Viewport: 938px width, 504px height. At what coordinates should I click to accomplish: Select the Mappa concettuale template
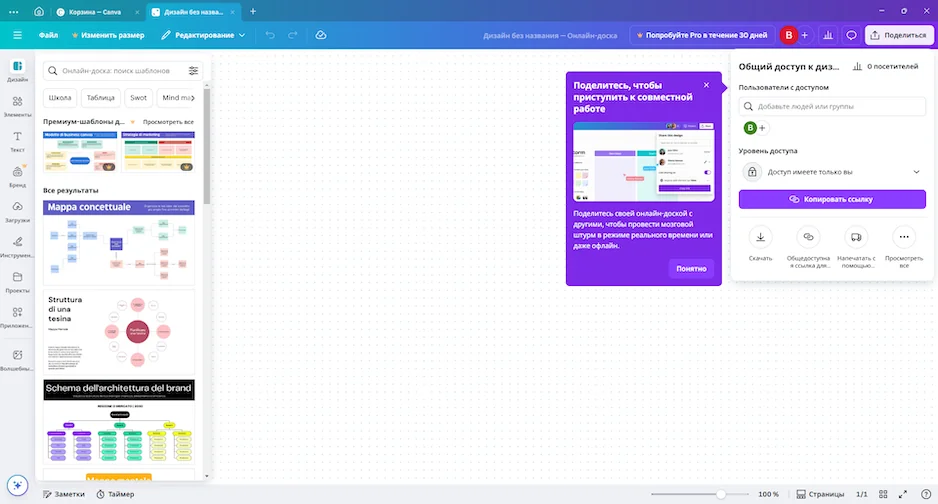click(x=119, y=243)
